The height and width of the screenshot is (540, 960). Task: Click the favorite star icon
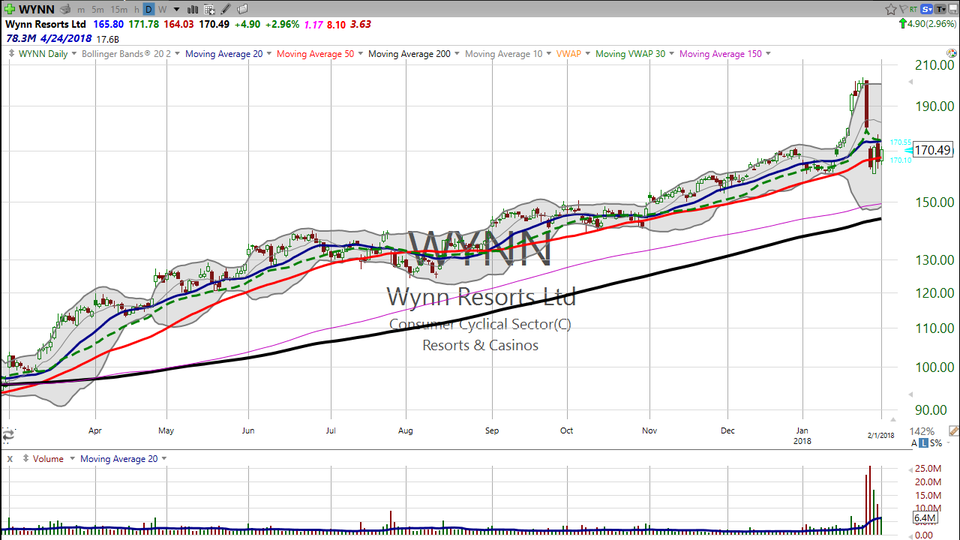click(x=890, y=9)
